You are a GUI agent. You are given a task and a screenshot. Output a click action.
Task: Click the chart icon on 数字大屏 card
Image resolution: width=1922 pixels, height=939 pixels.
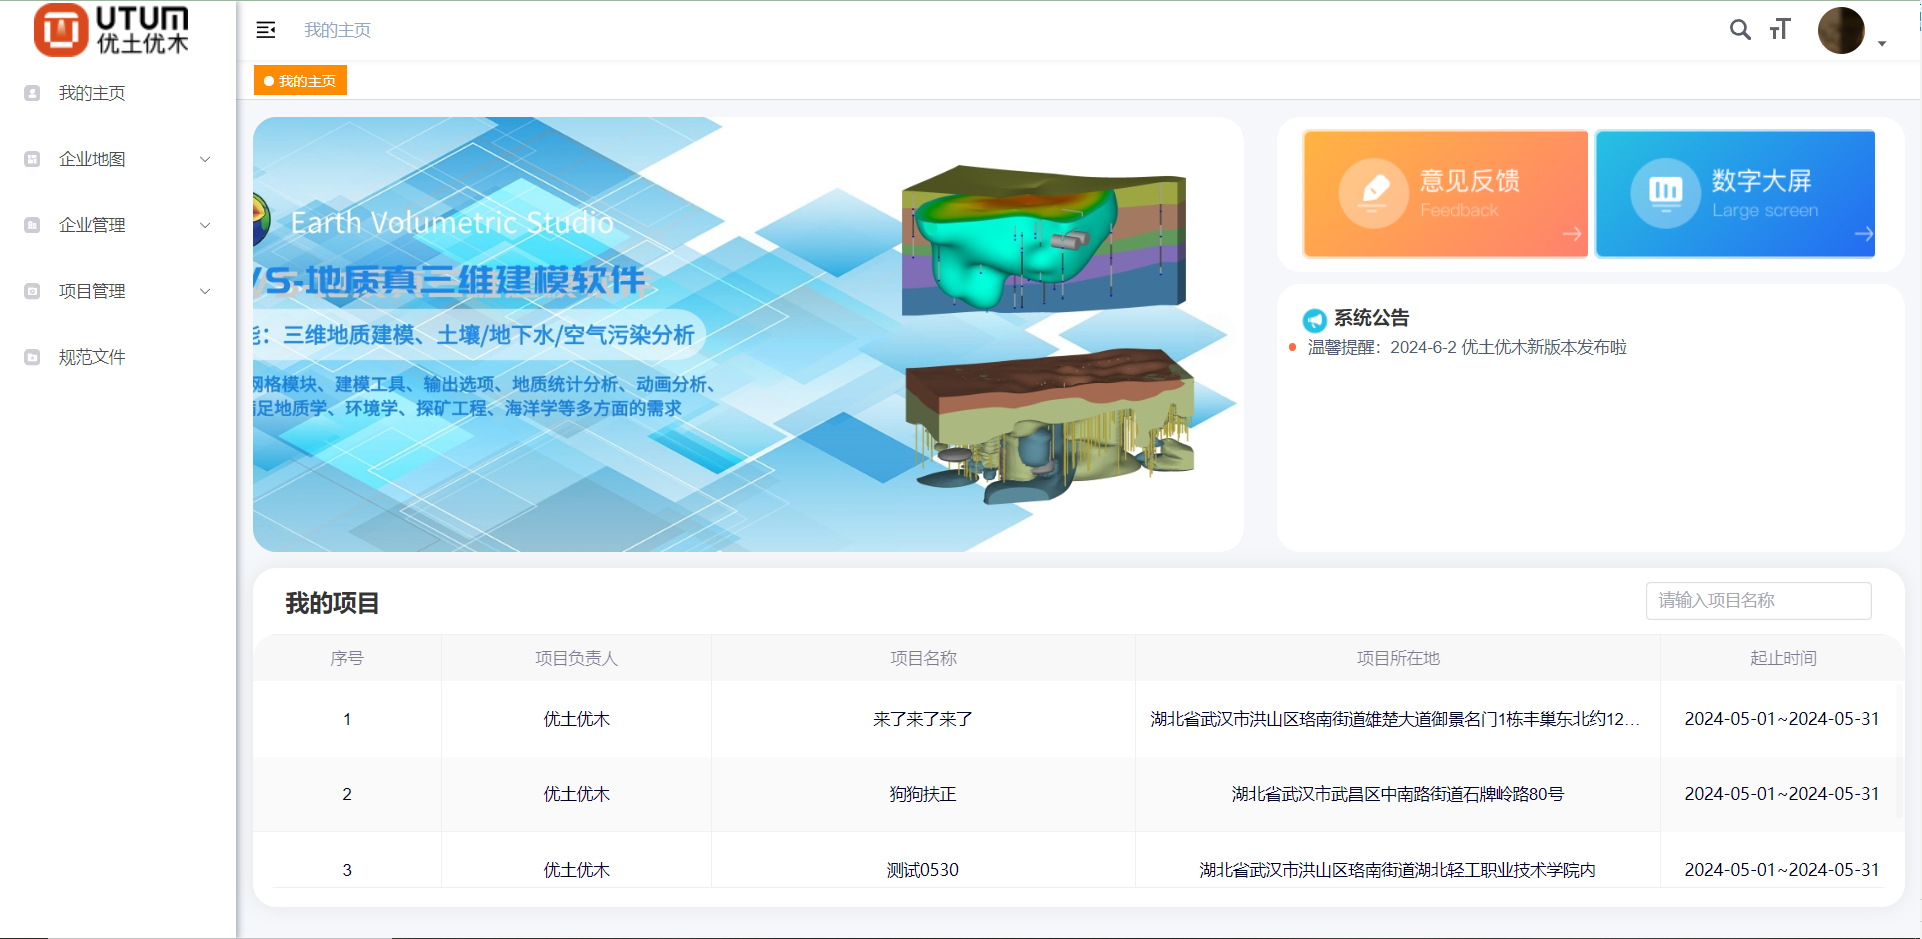click(1665, 193)
